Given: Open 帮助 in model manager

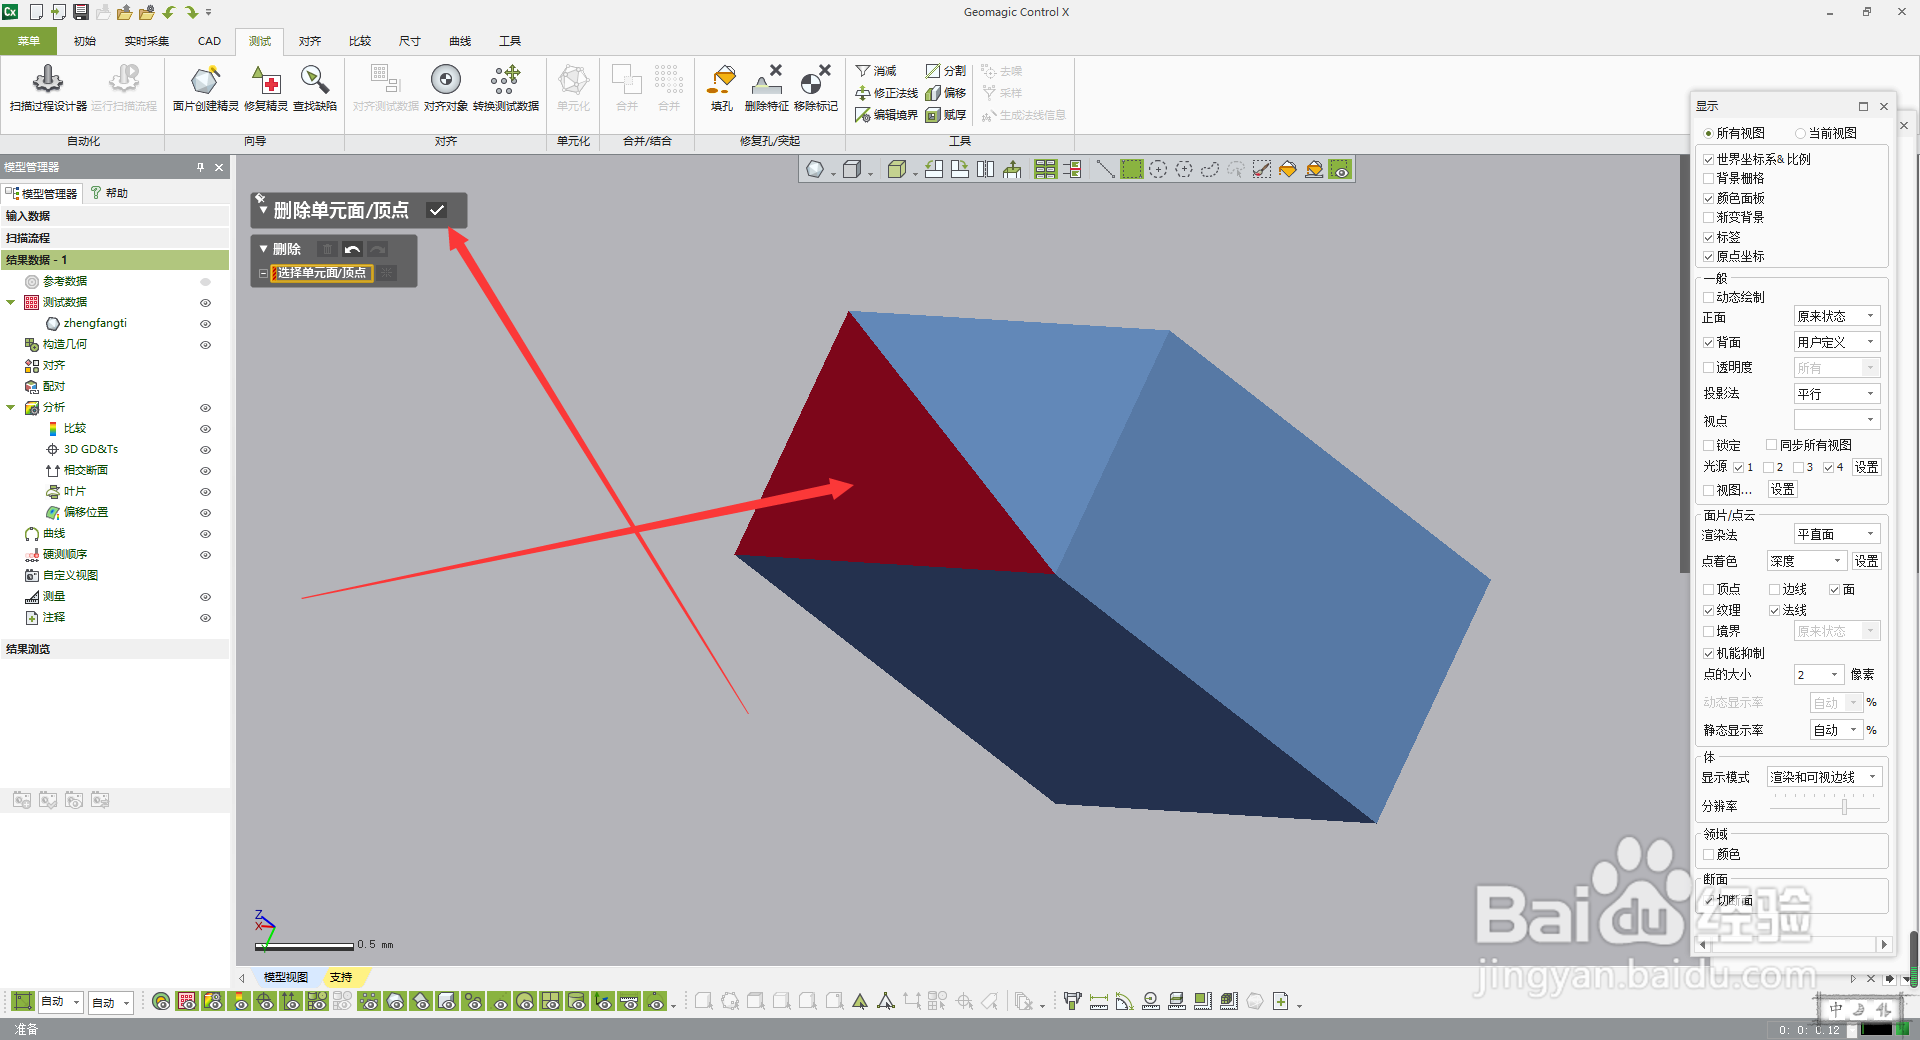Looking at the screenshot, I should 109,193.
